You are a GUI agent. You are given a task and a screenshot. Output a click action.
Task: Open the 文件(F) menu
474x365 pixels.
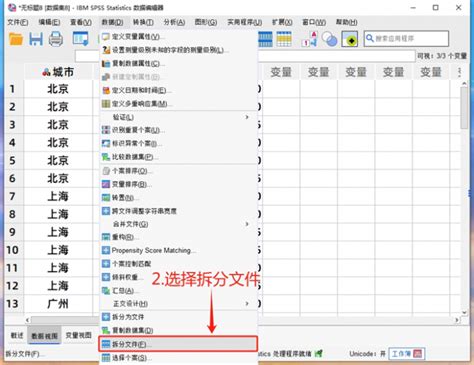pyautogui.click(x=18, y=22)
